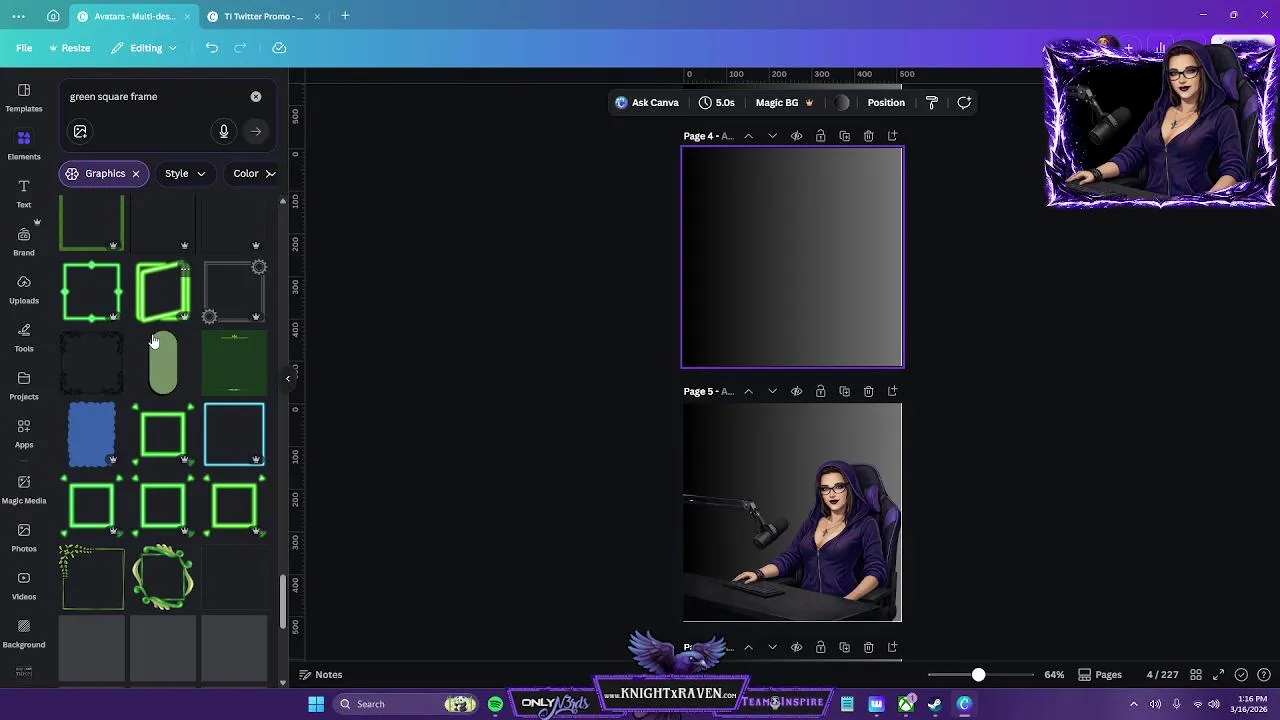Click the green search field
Image resolution: width=1280 pixels, height=720 pixels.
coord(155,97)
